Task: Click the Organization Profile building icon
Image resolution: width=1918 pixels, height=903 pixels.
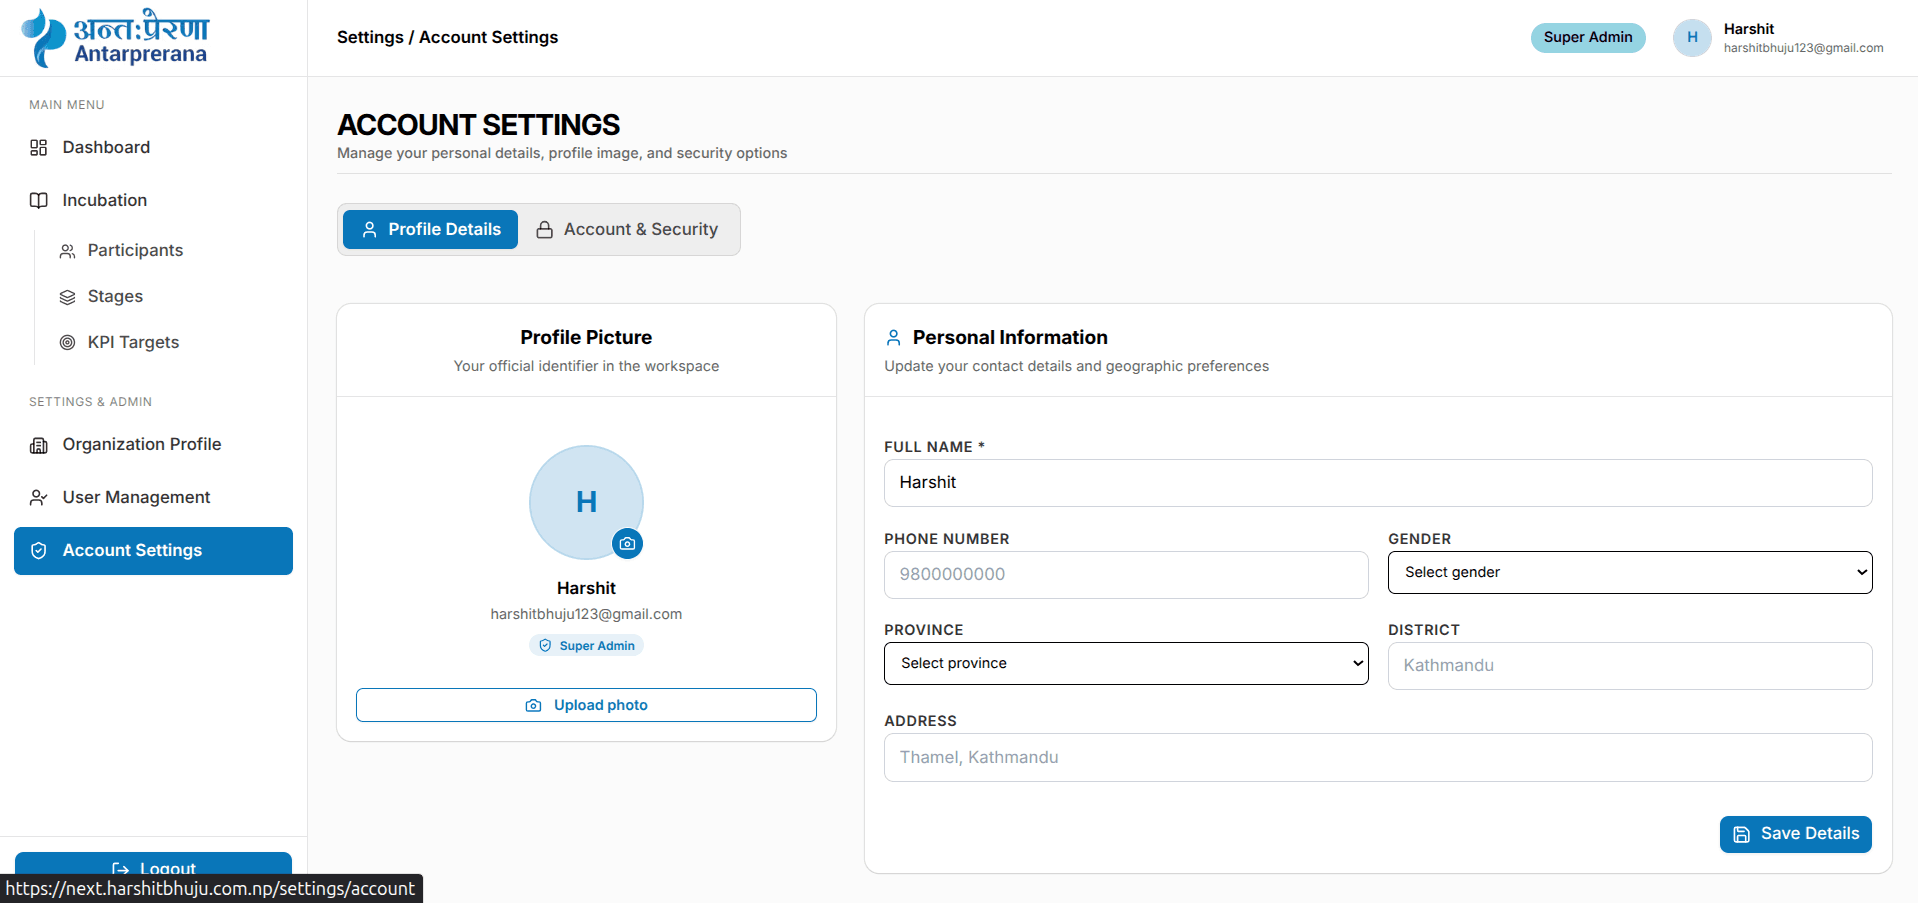Action: [x=39, y=445]
